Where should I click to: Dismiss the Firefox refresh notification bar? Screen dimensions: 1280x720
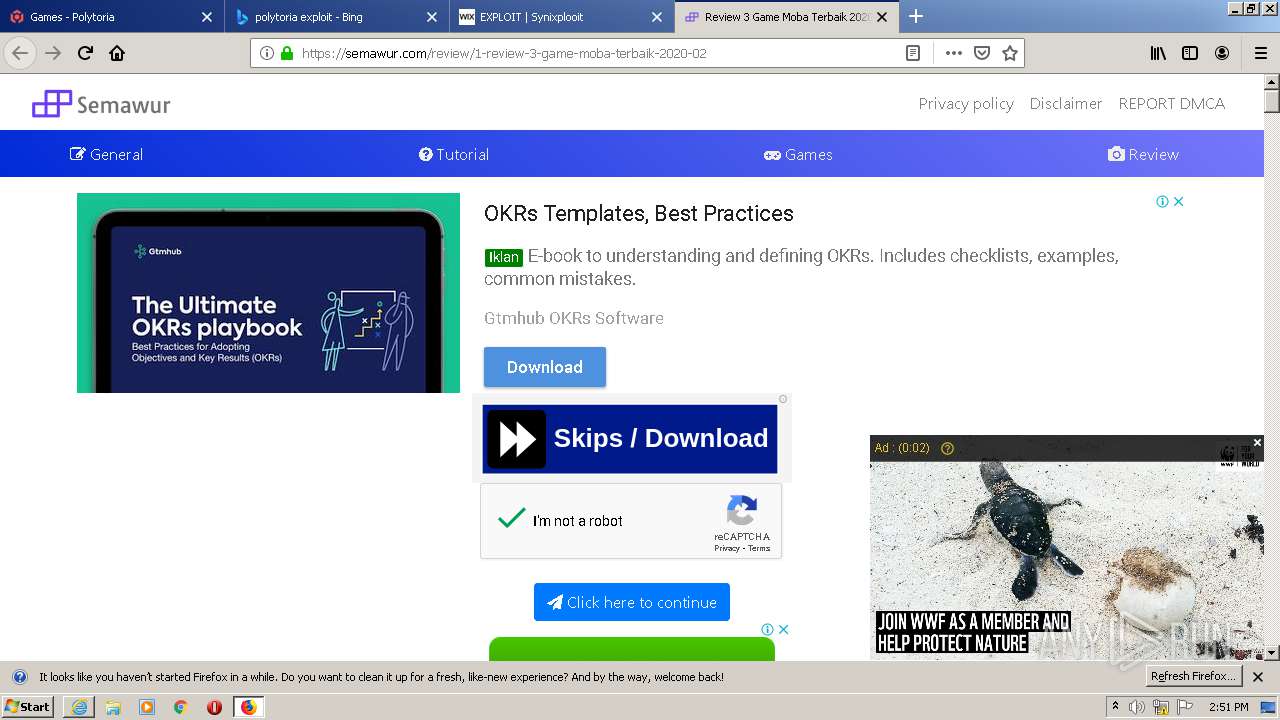(x=1258, y=677)
